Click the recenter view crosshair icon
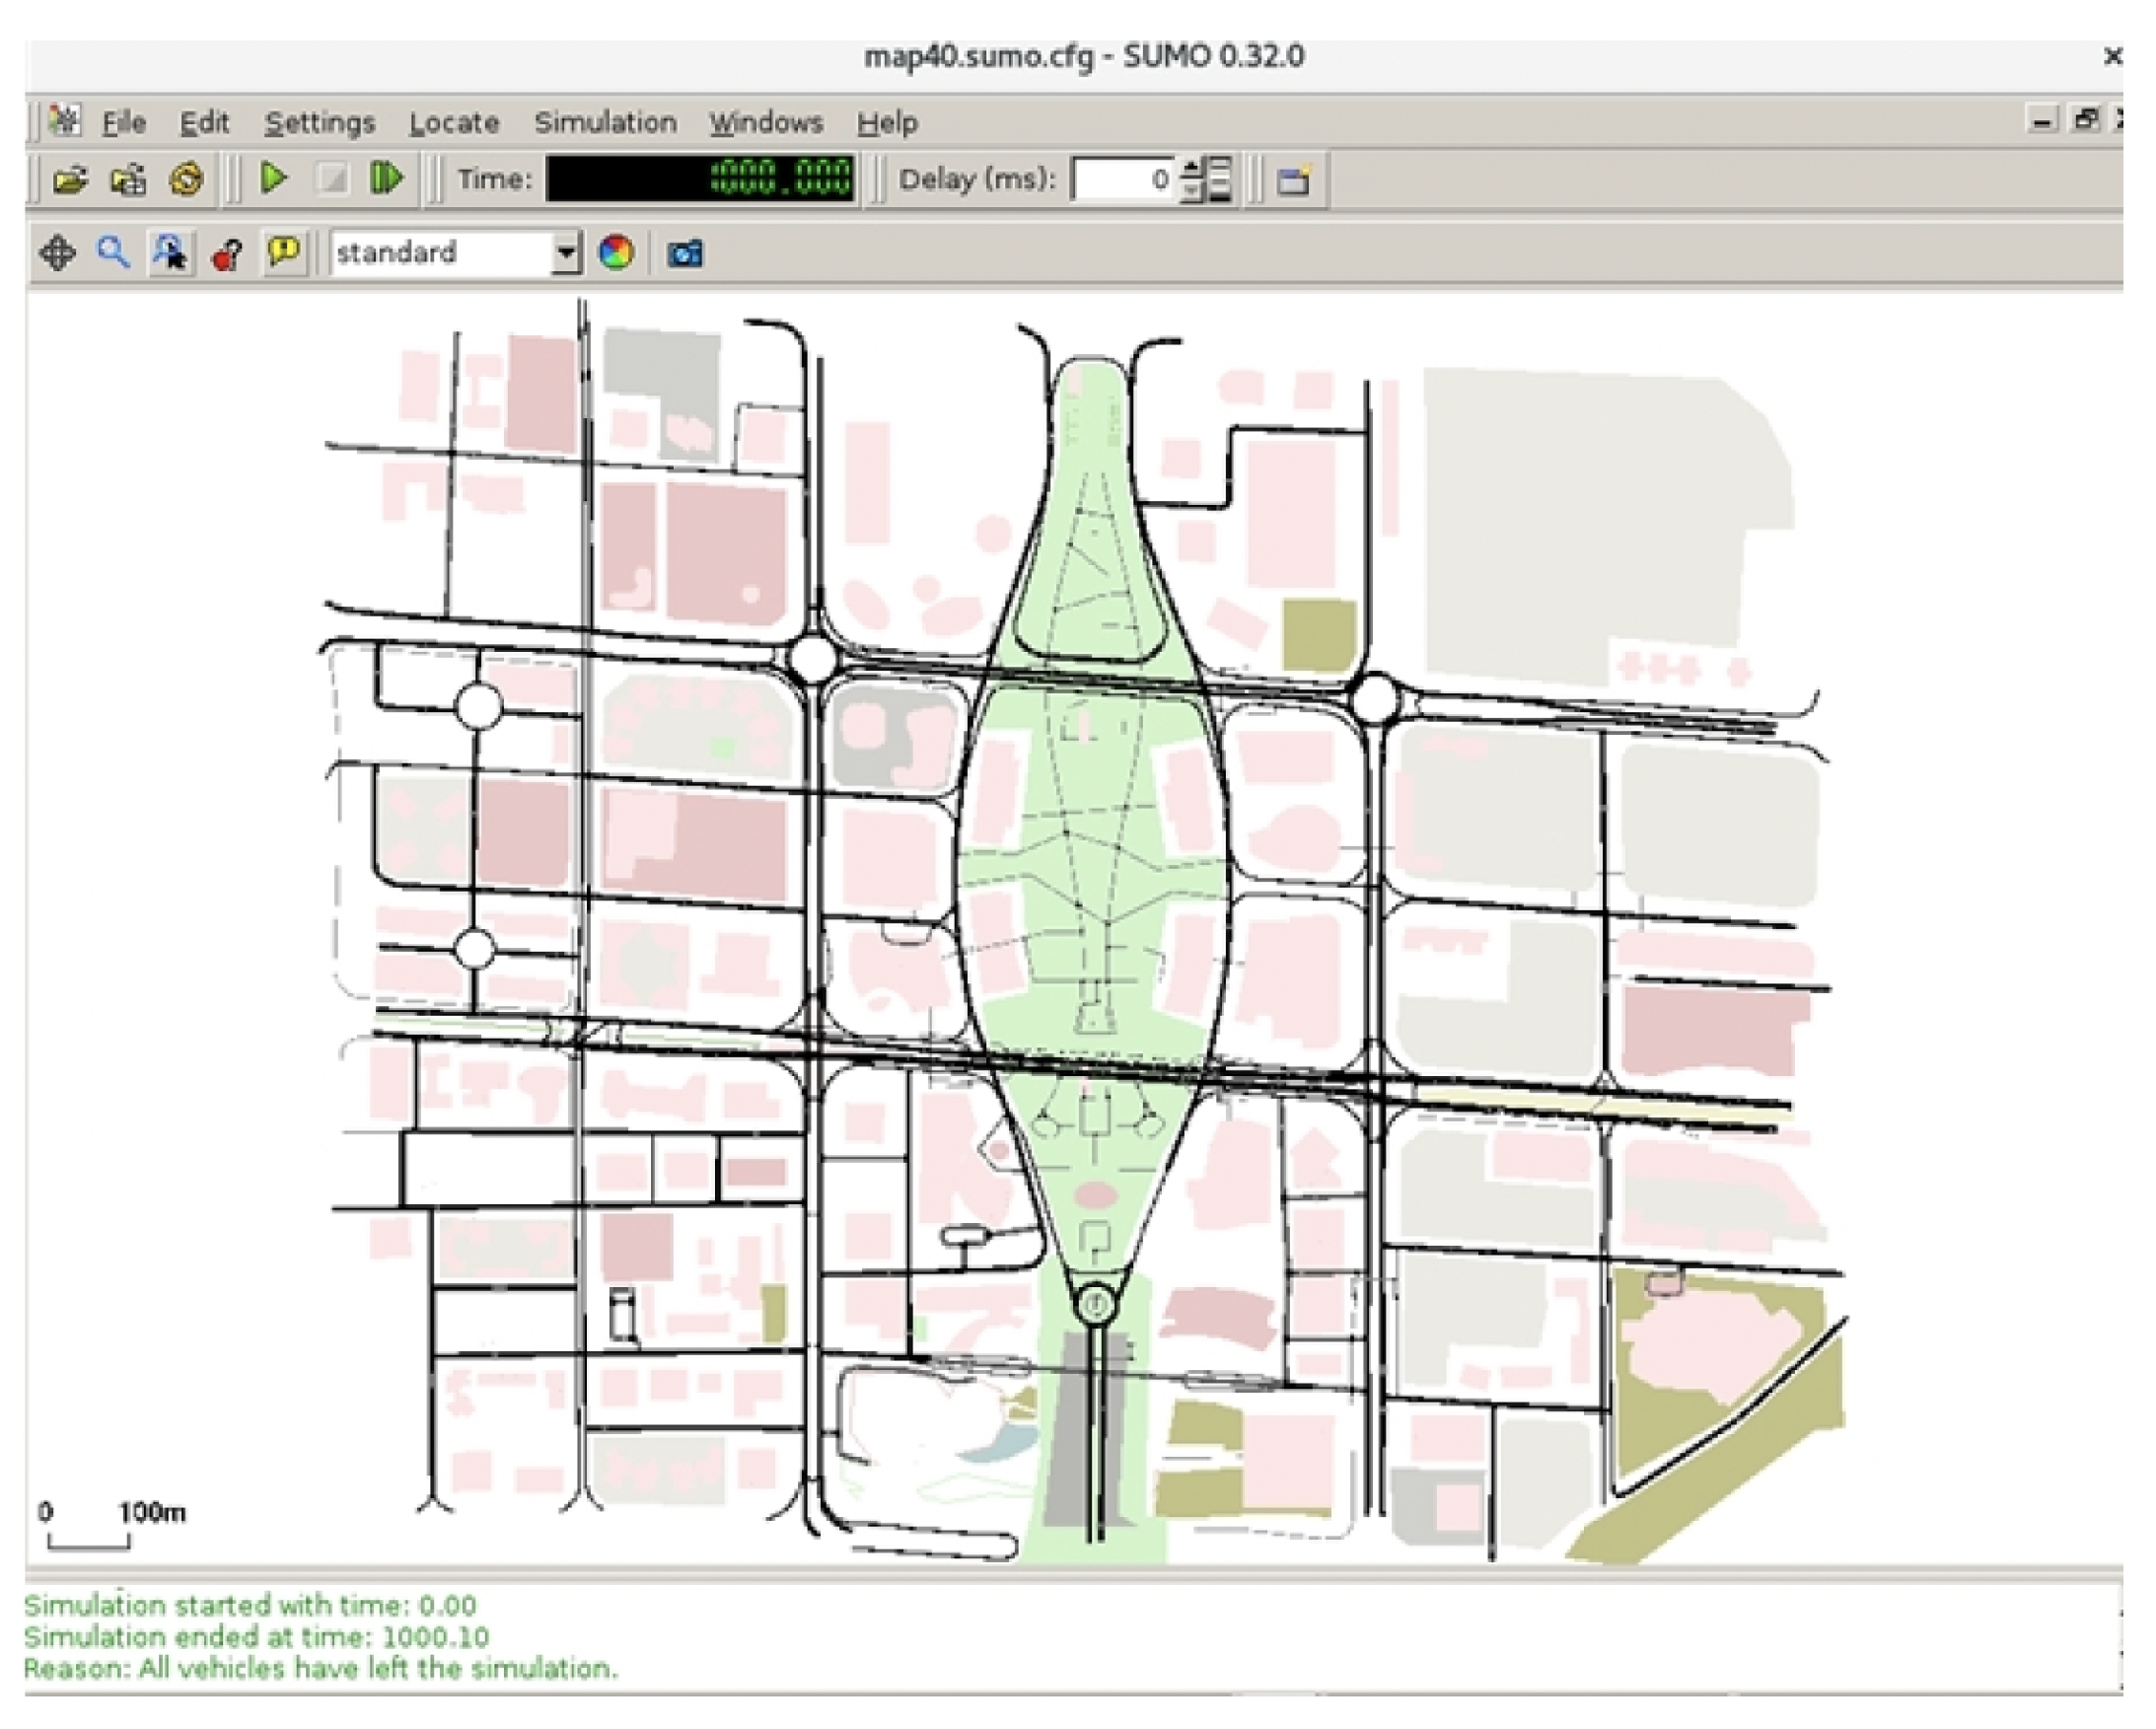Viewport: 2156px width, 1729px height. [57, 253]
